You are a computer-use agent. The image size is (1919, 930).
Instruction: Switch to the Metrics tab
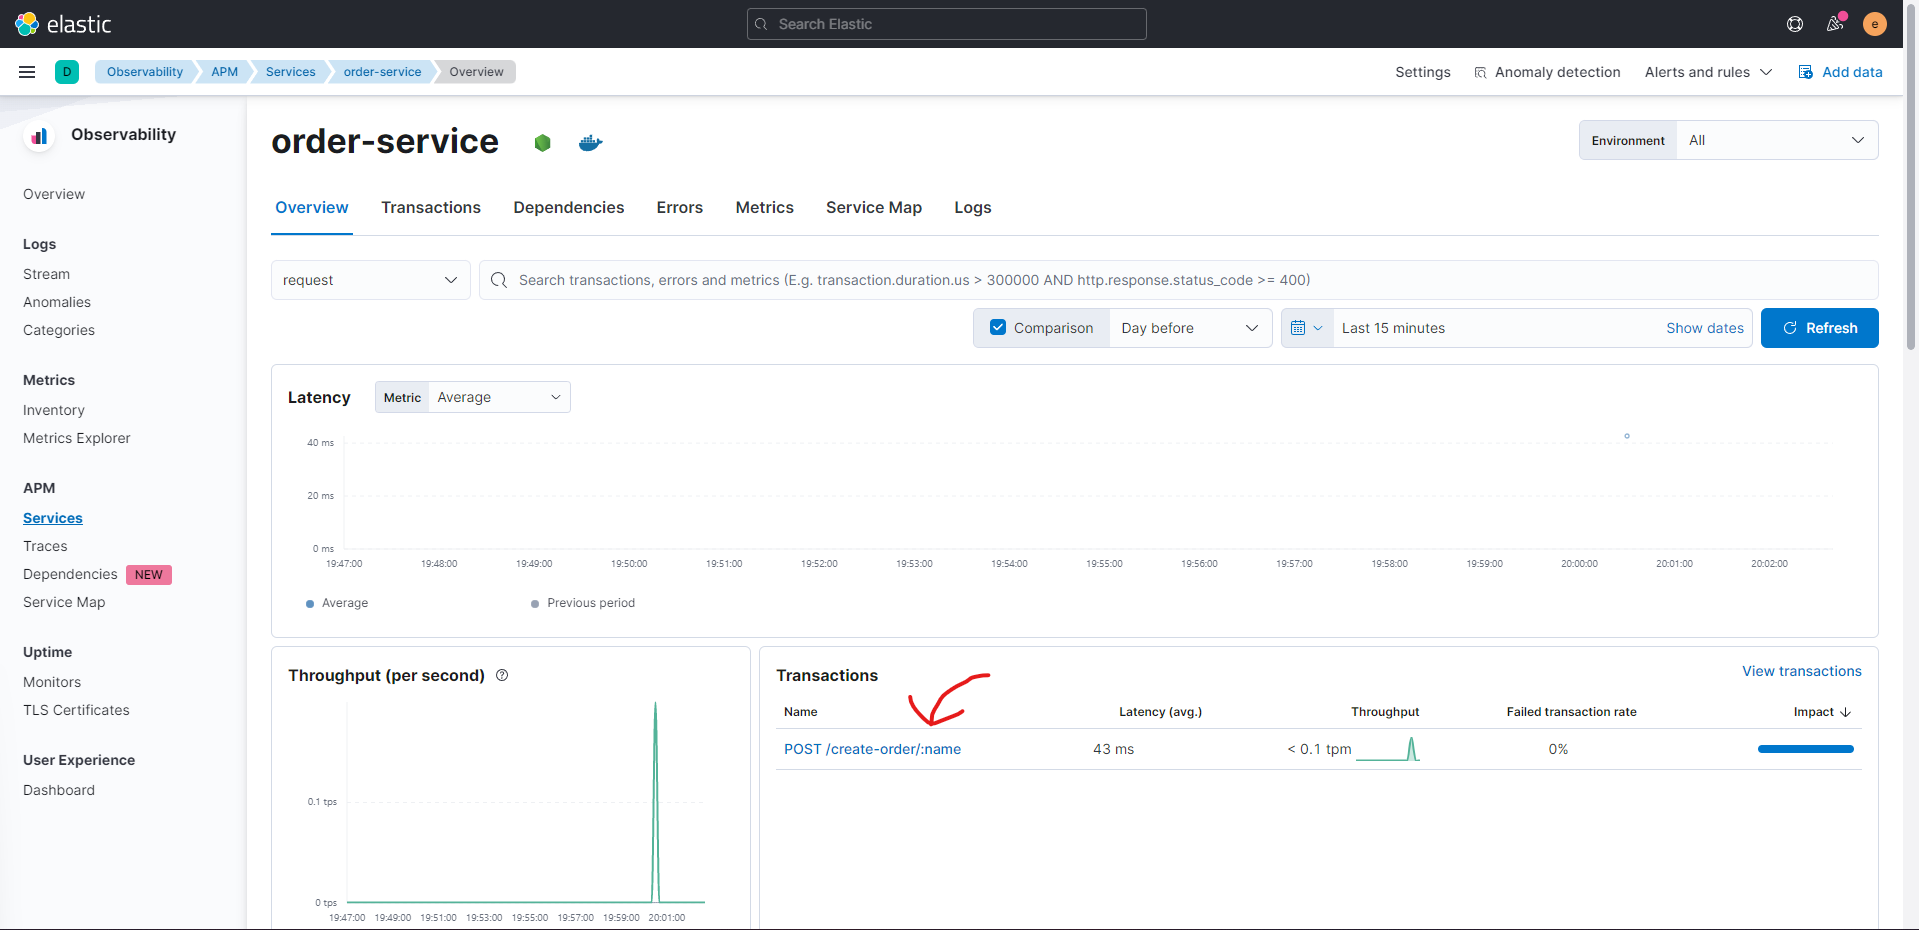coord(765,207)
